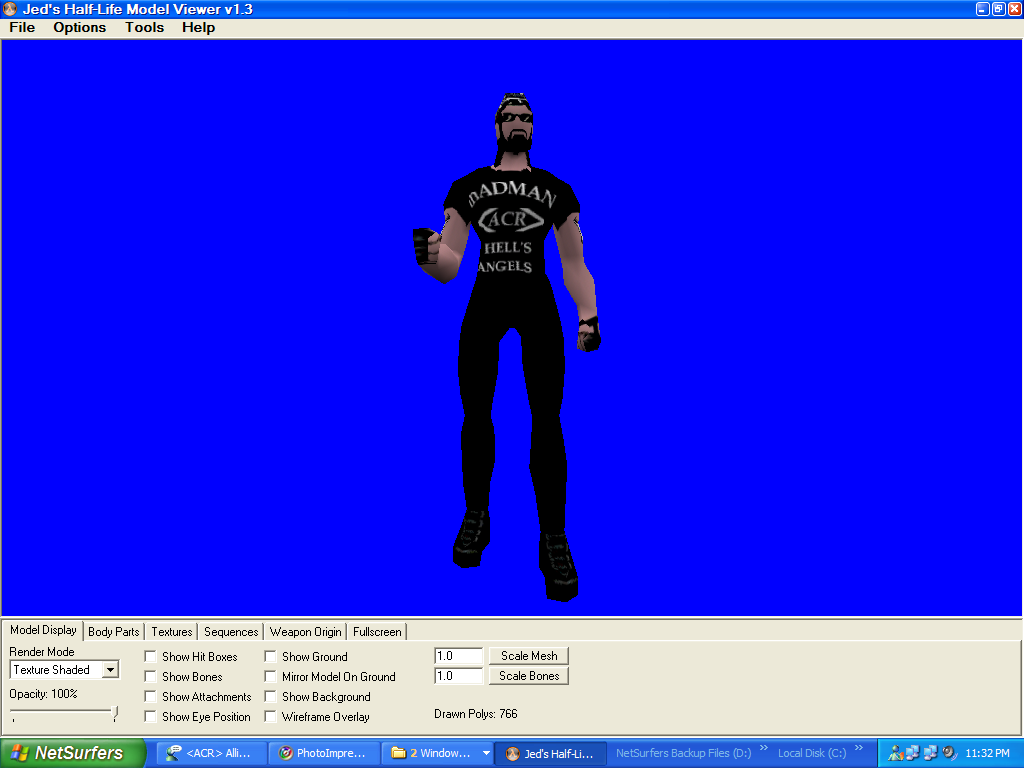Switch to the Weapon Origin tab

306,632
